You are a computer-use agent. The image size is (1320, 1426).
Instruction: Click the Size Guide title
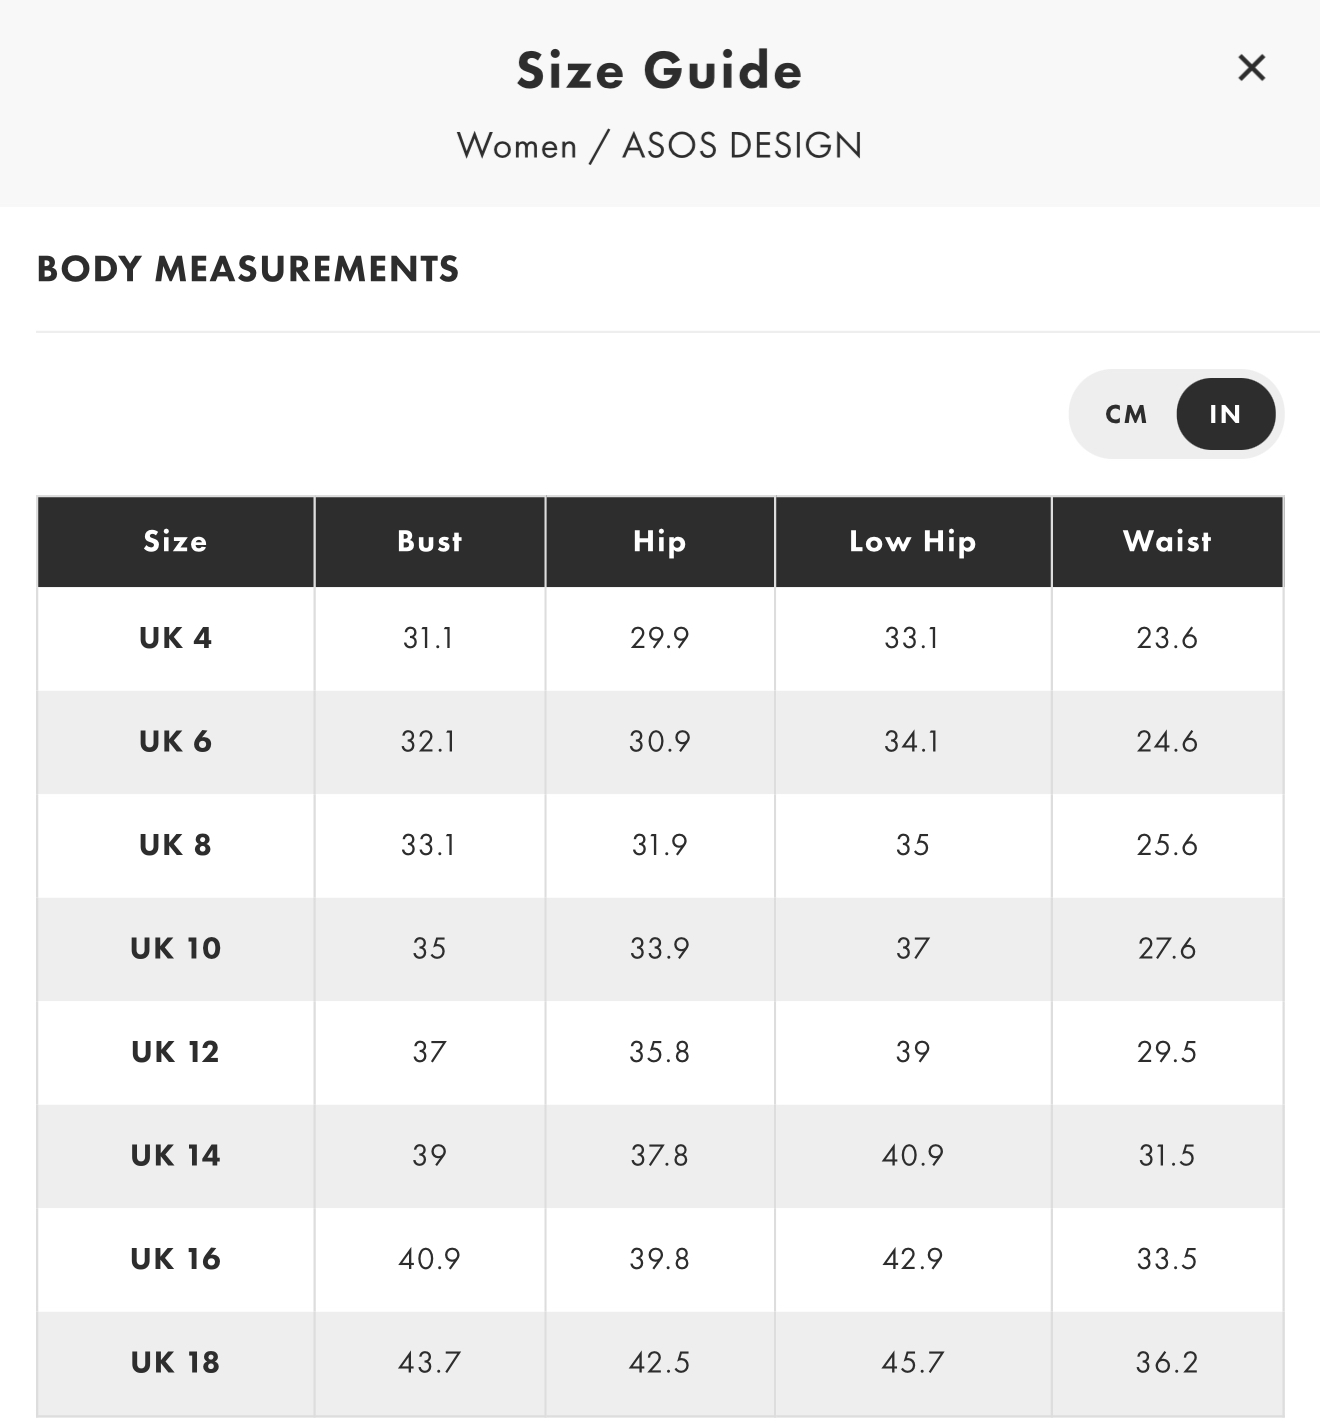(659, 70)
